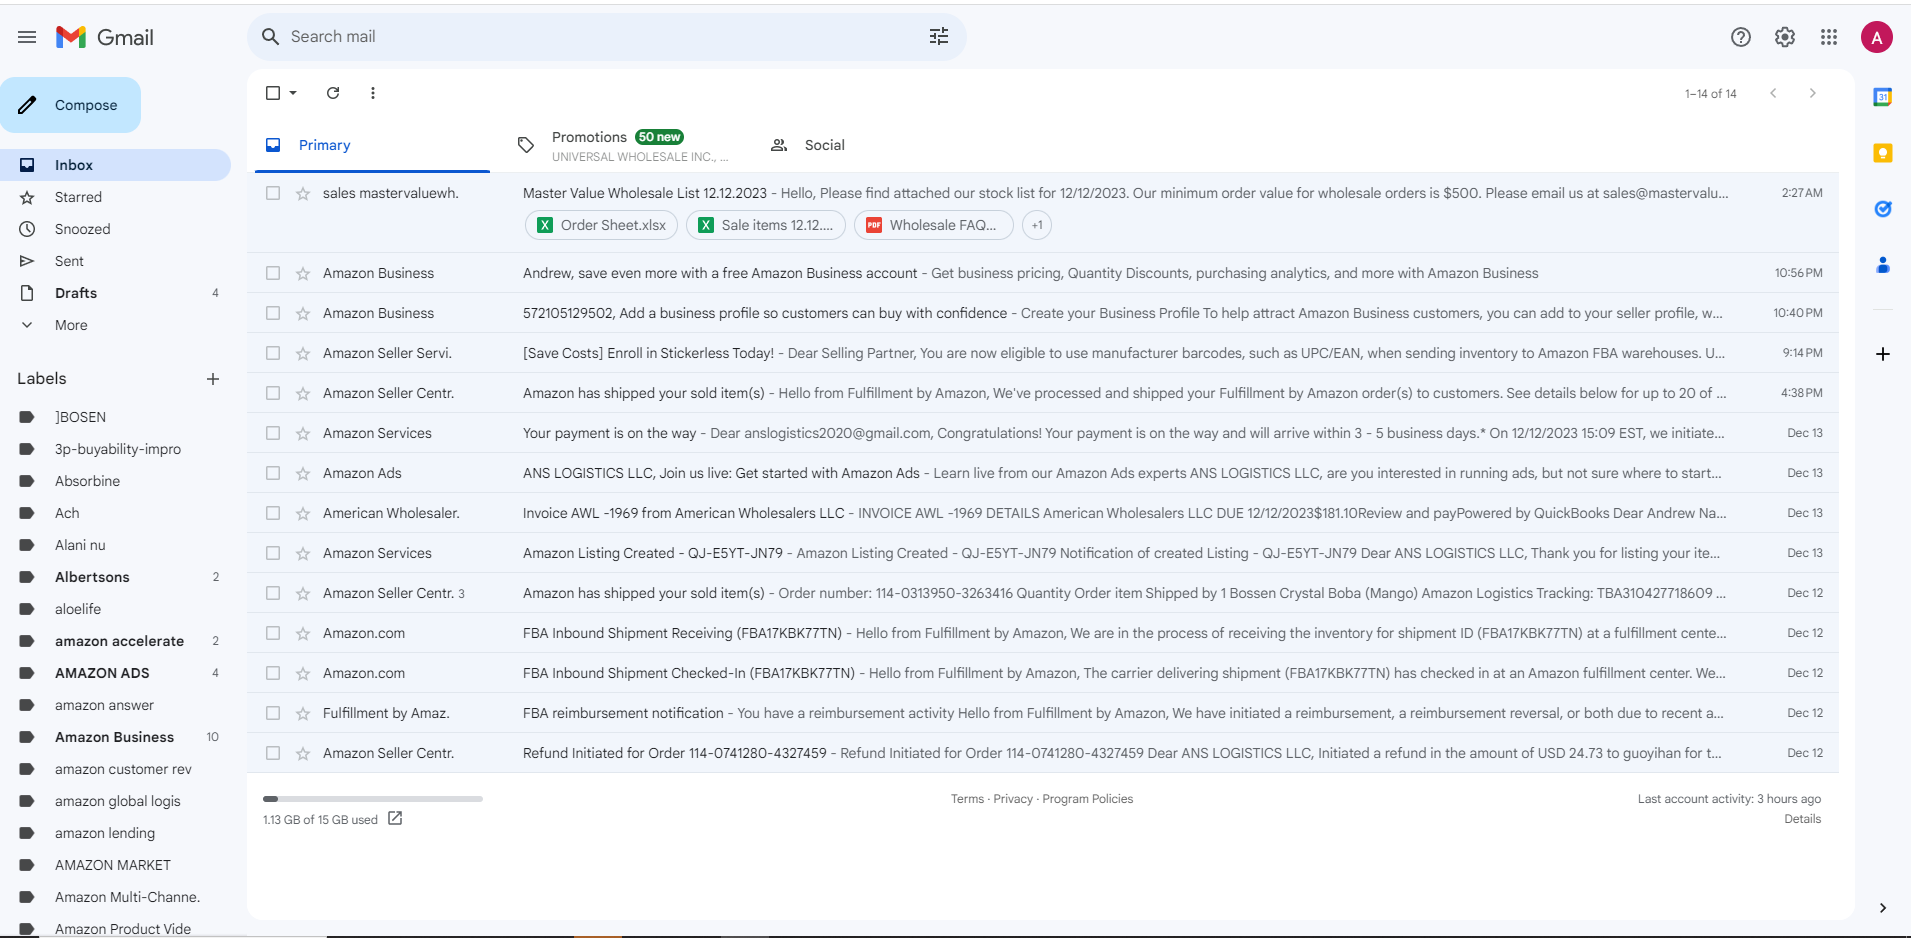Go to older messages page arrow
The width and height of the screenshot is (1911, 938).
click(x=1812, y=93)
